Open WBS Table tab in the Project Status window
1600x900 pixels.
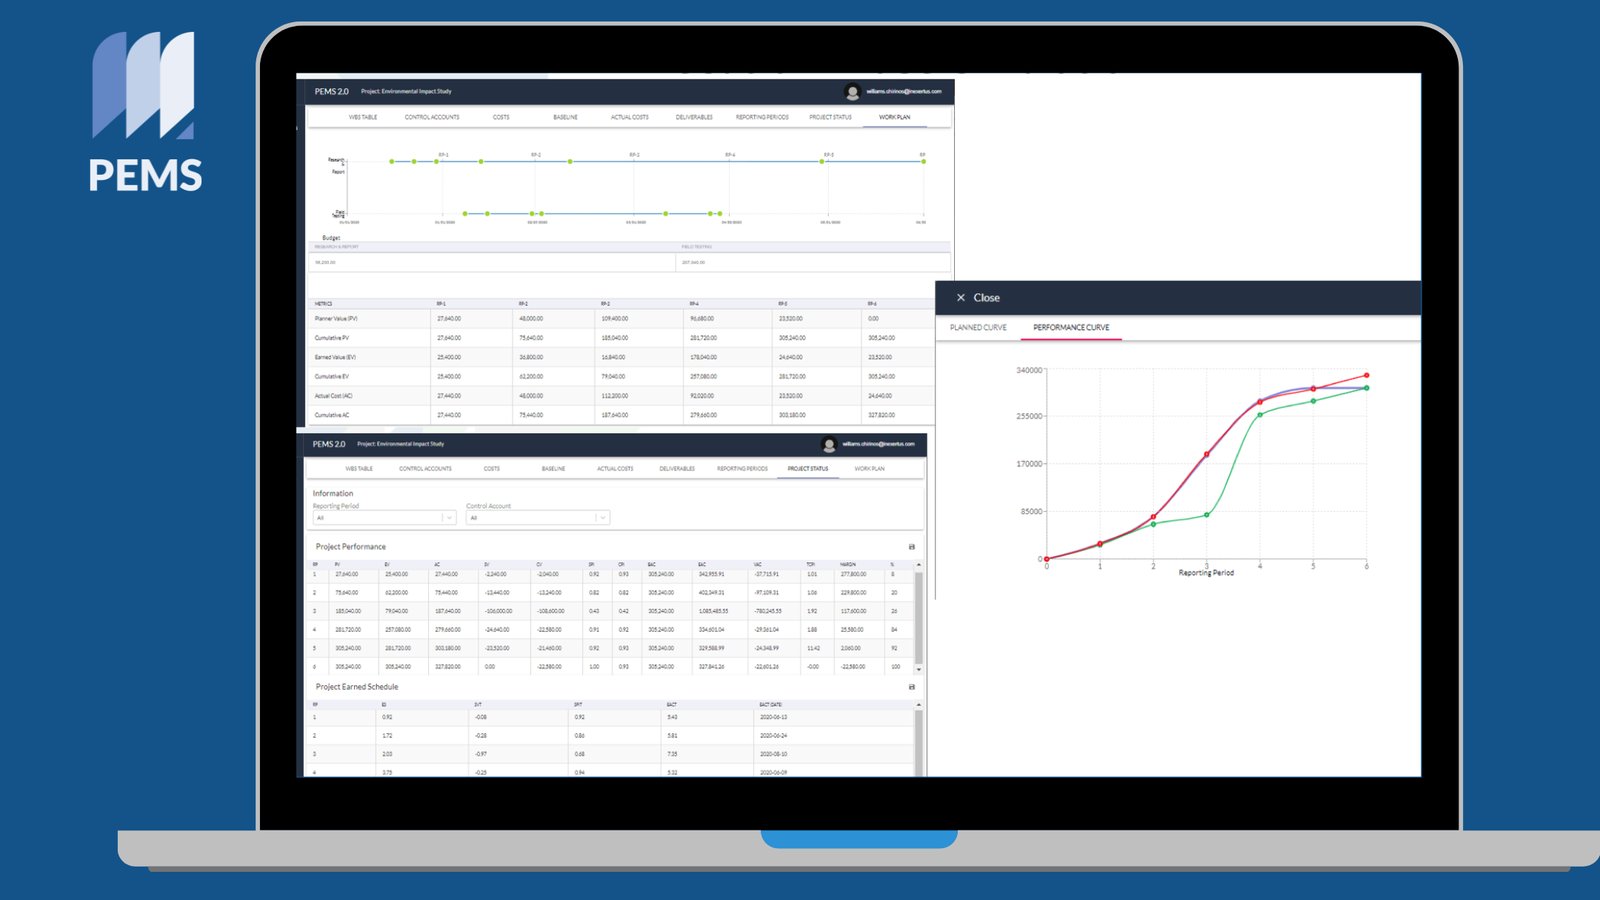(x=359, y=469)
